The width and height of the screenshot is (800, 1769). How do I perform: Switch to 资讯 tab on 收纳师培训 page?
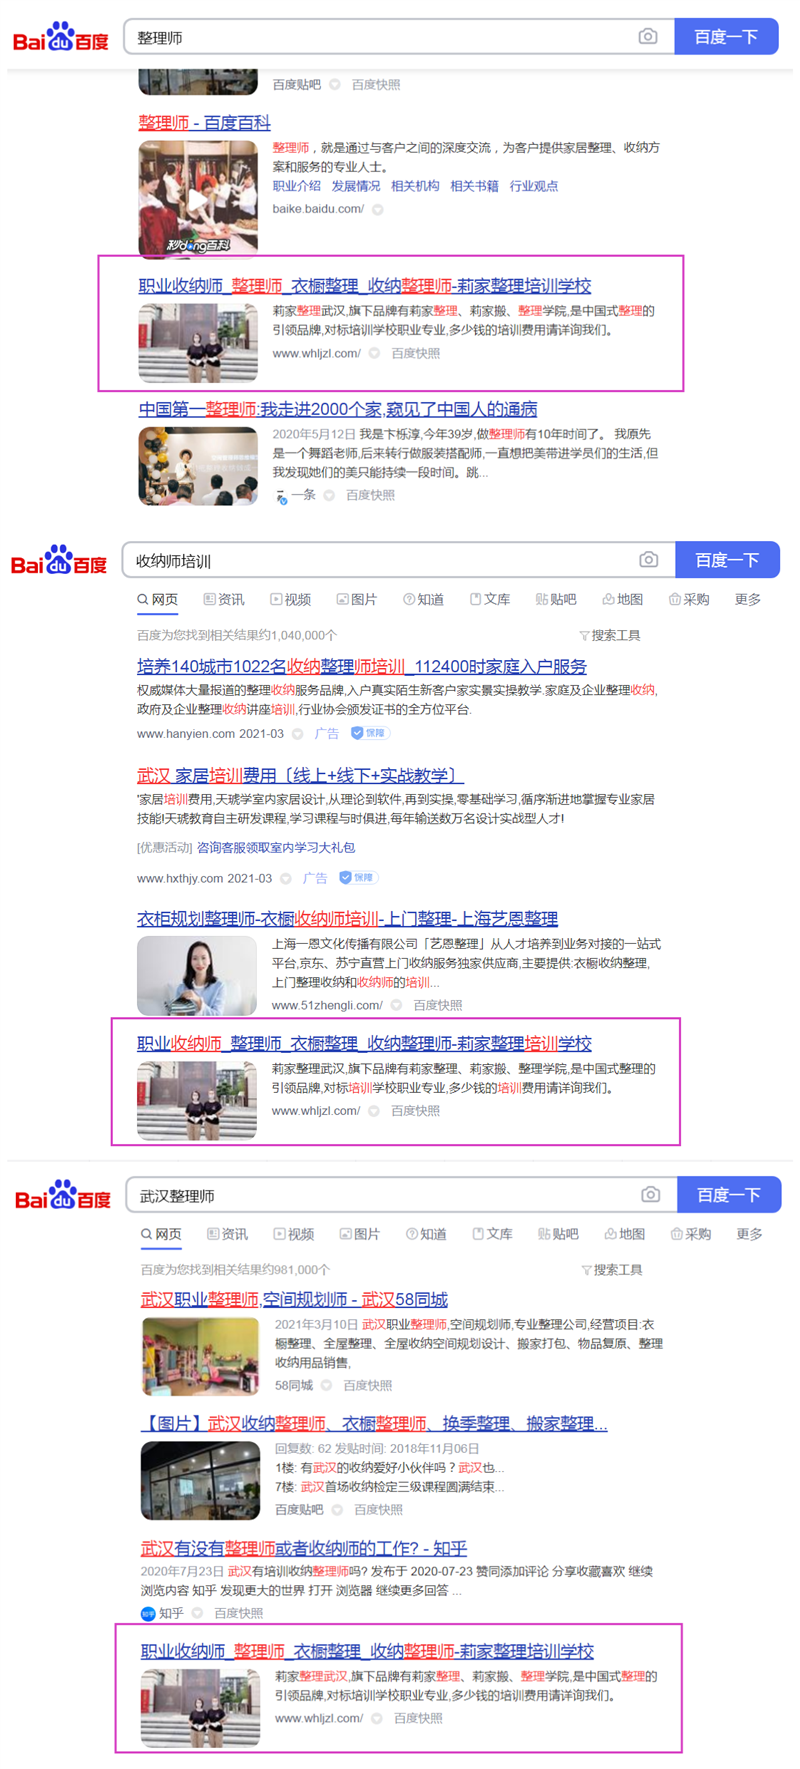click(x=224, y=599)
